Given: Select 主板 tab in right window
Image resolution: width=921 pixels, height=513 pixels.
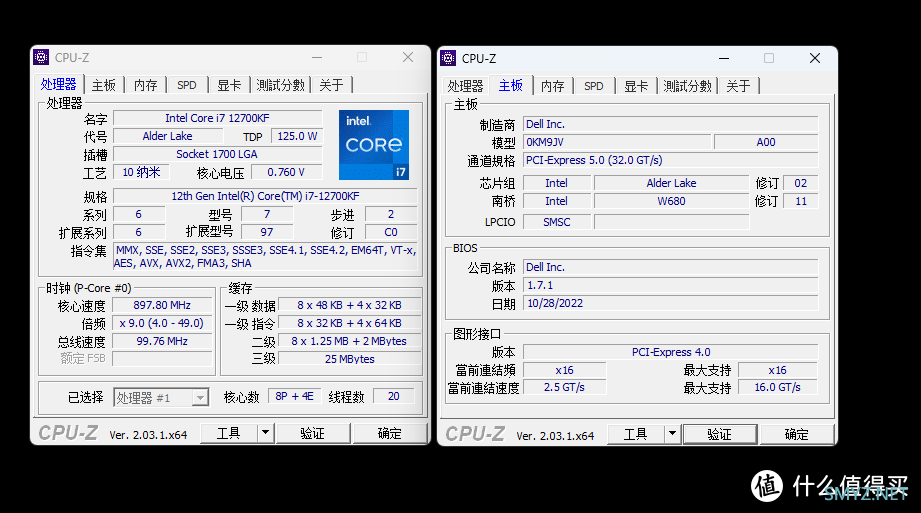Looking at the screenshot, I should click(510, 85).
